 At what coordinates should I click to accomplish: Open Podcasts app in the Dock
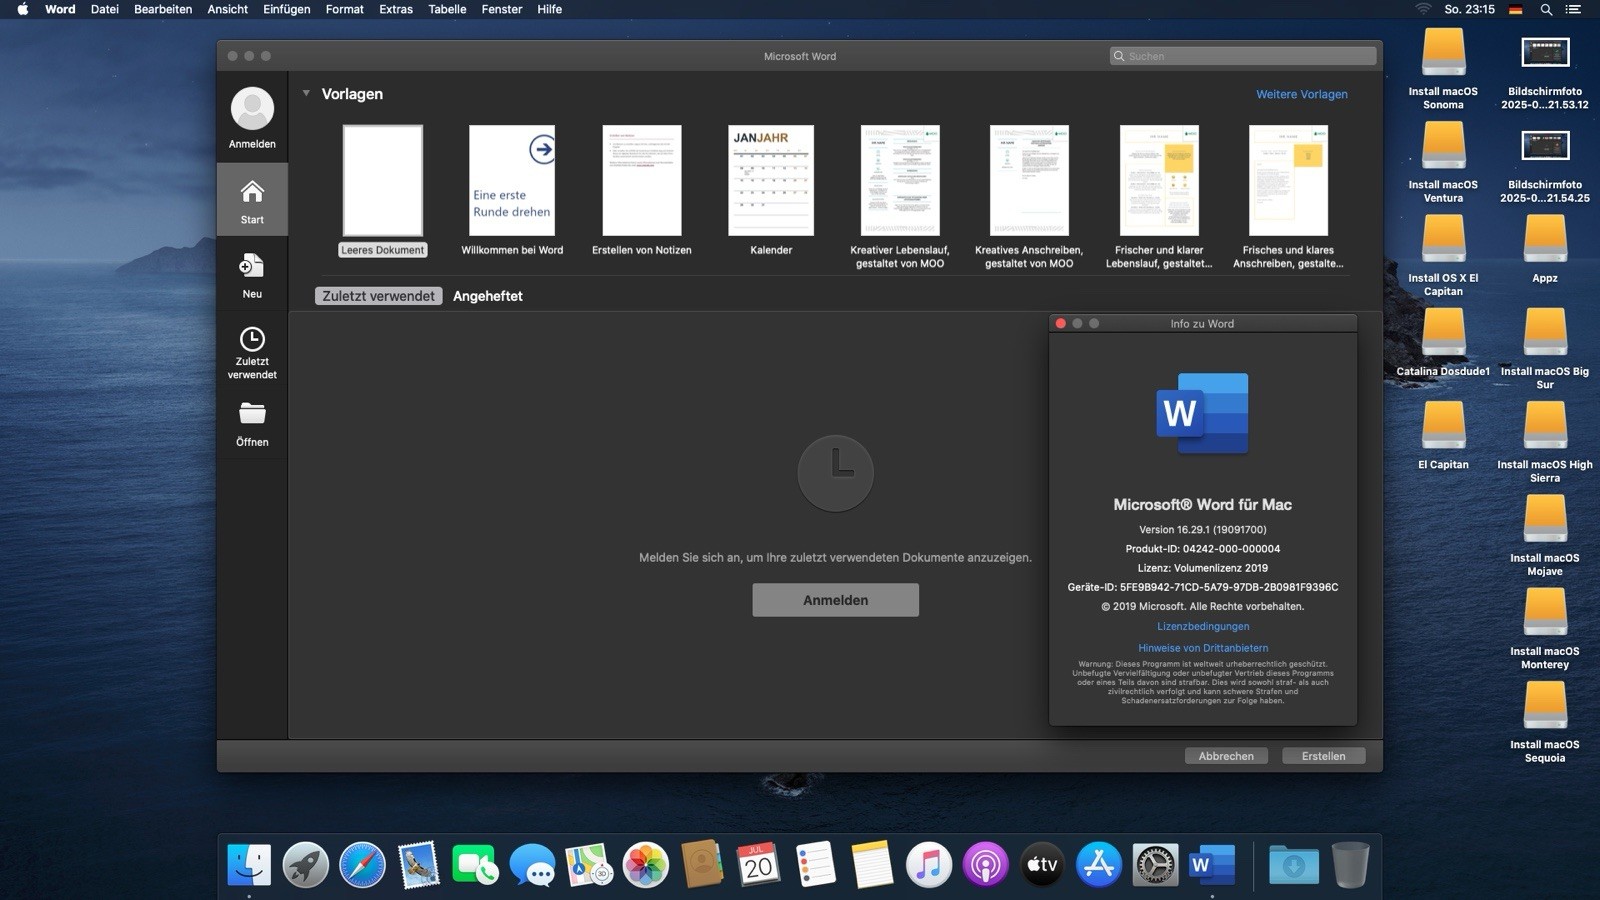(x=986, y=865)
